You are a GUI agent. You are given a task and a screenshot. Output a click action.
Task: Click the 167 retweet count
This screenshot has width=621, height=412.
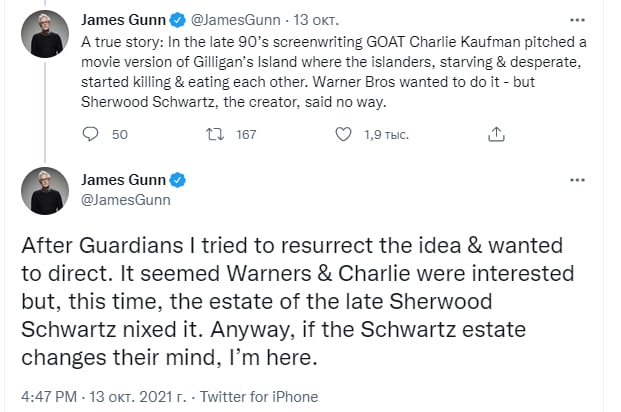[x=246, y=135]
